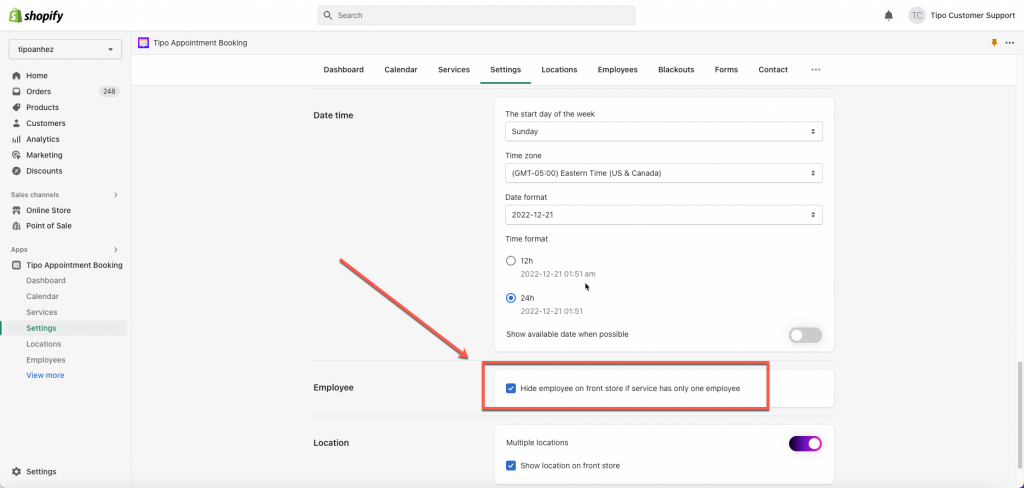Image resolution: width=1024 pixels, height=488 pixels.
Task: Open the Date format dropdown
Action: [x=664, y=214]
